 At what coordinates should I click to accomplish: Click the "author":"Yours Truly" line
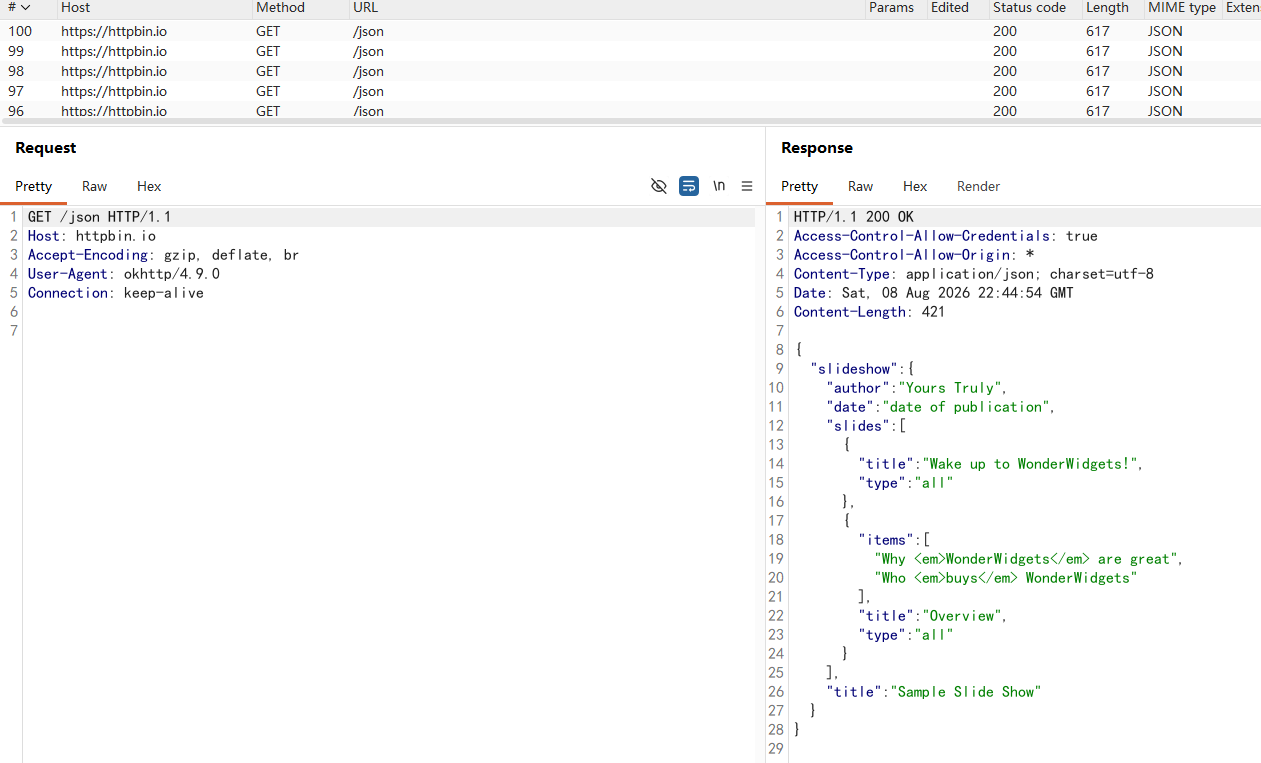pyautogui.click(x=917, y=388)
